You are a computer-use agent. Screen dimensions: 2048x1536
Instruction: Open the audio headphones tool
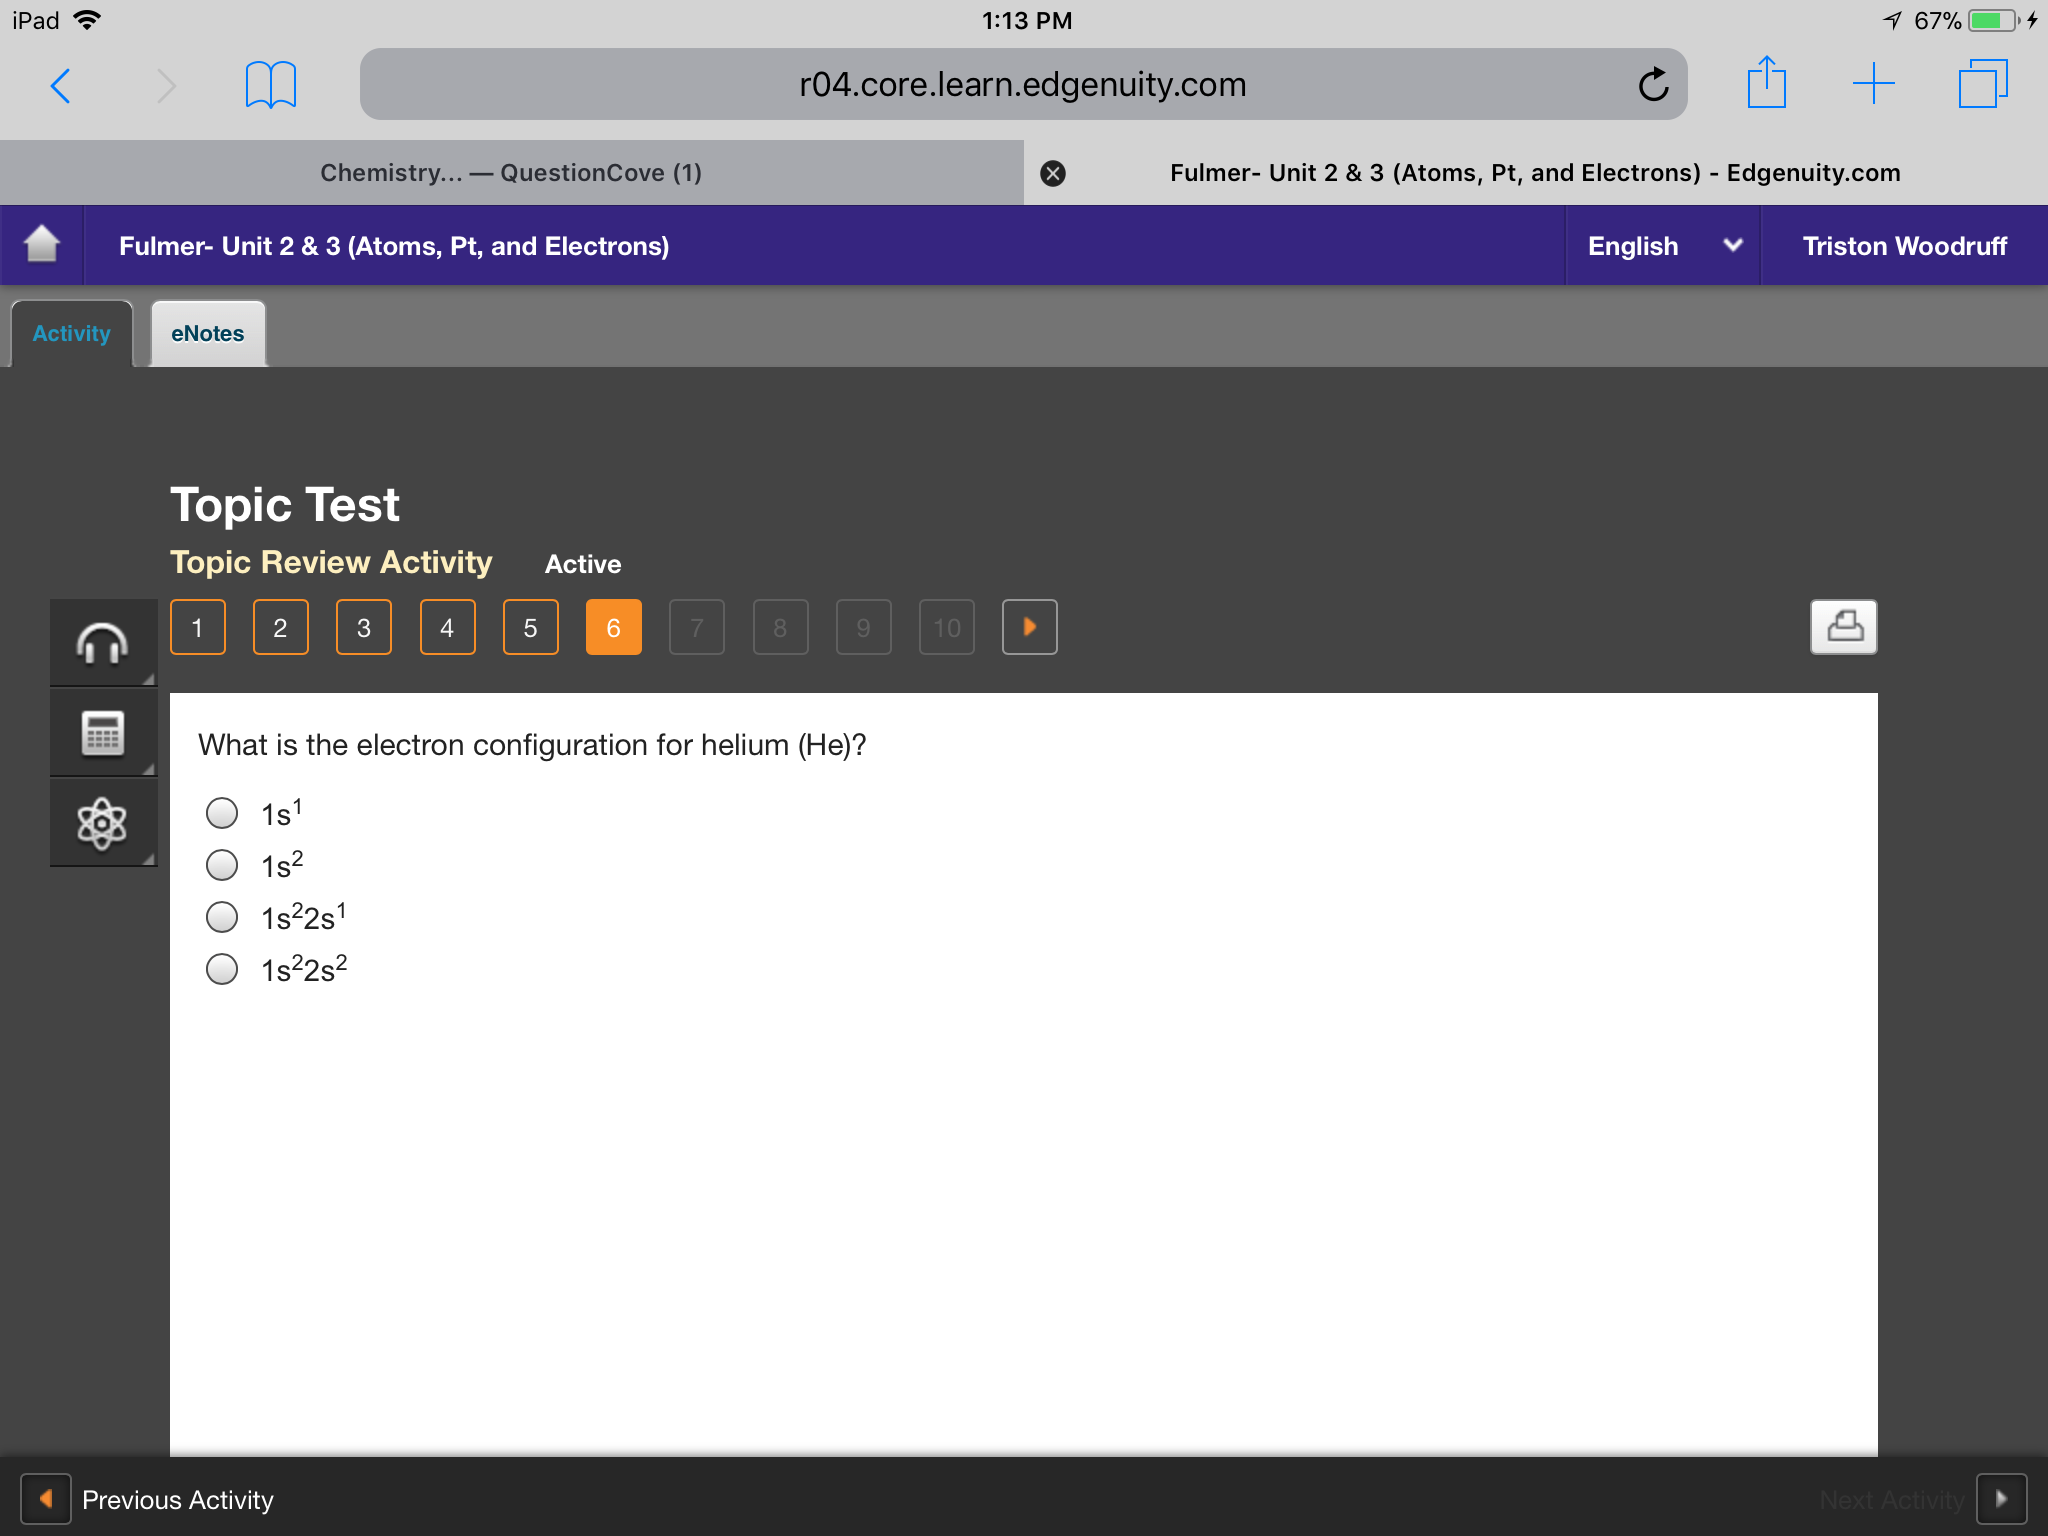pyautogui.click(x=103, y=643)
